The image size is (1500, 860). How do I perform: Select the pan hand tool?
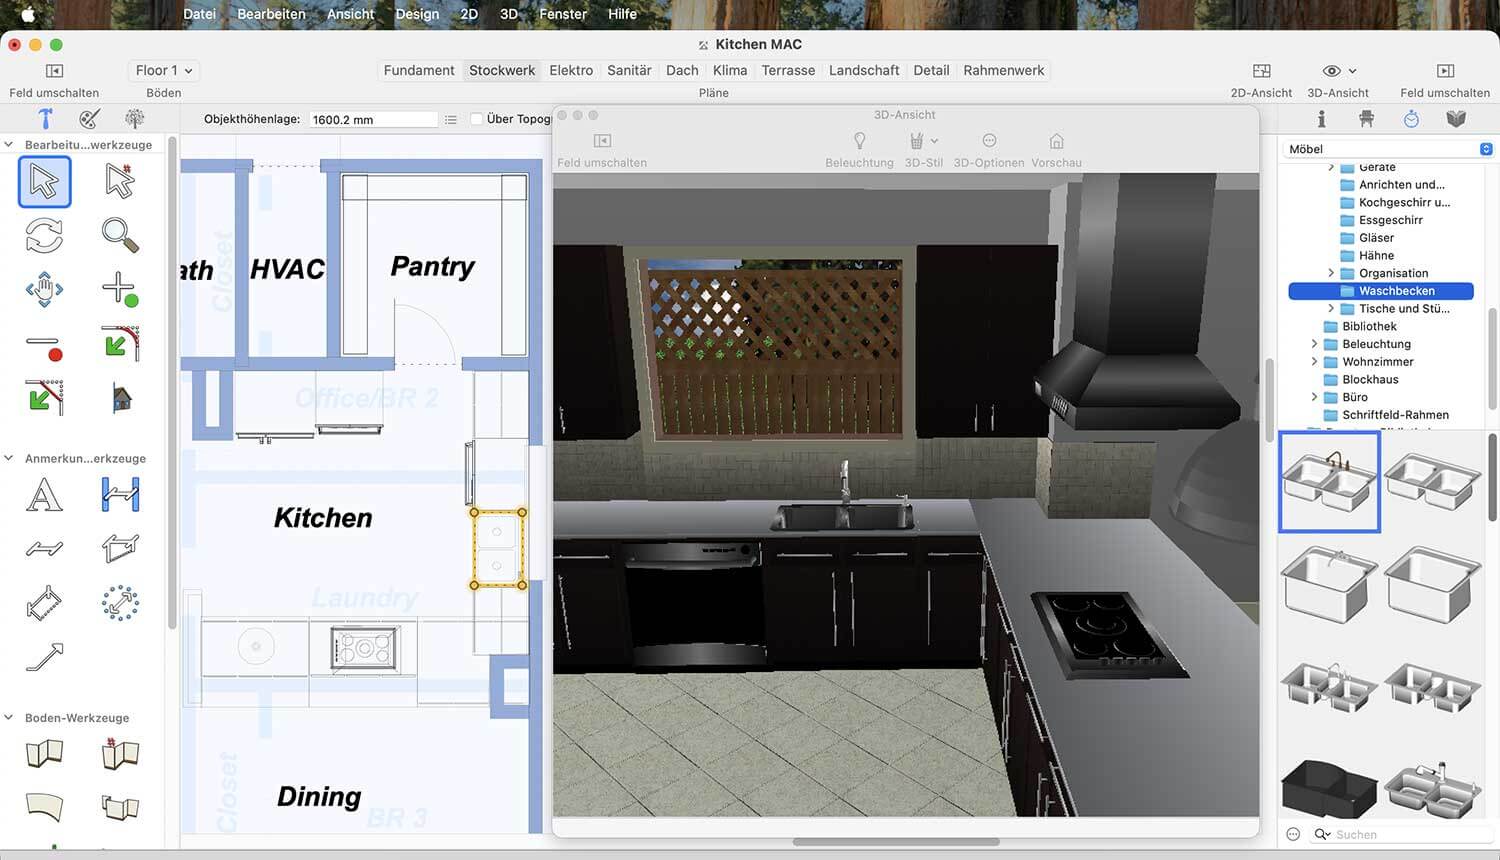coord(44,290)
